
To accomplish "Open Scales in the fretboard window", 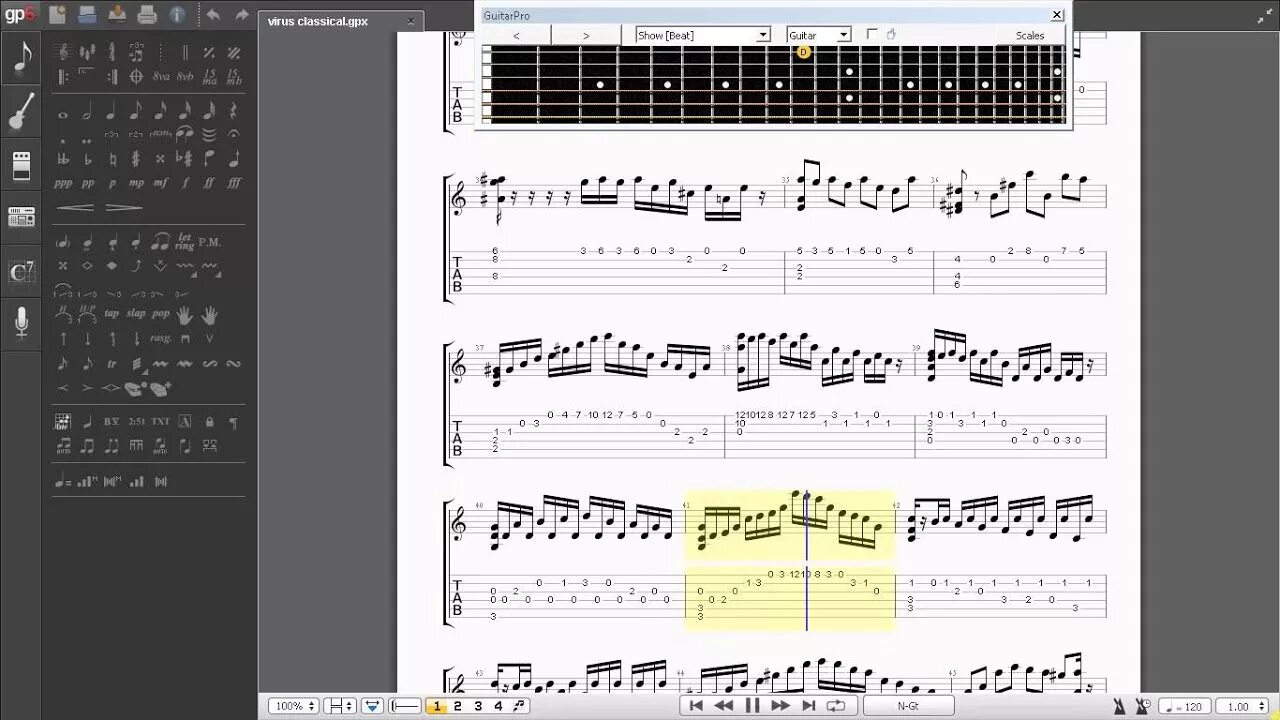I will coord(1030,35).
